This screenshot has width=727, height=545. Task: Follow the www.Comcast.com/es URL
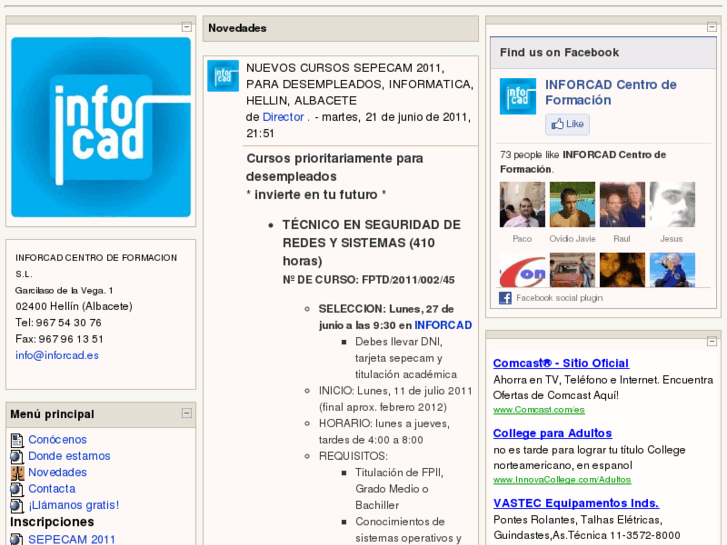(539, 410)
